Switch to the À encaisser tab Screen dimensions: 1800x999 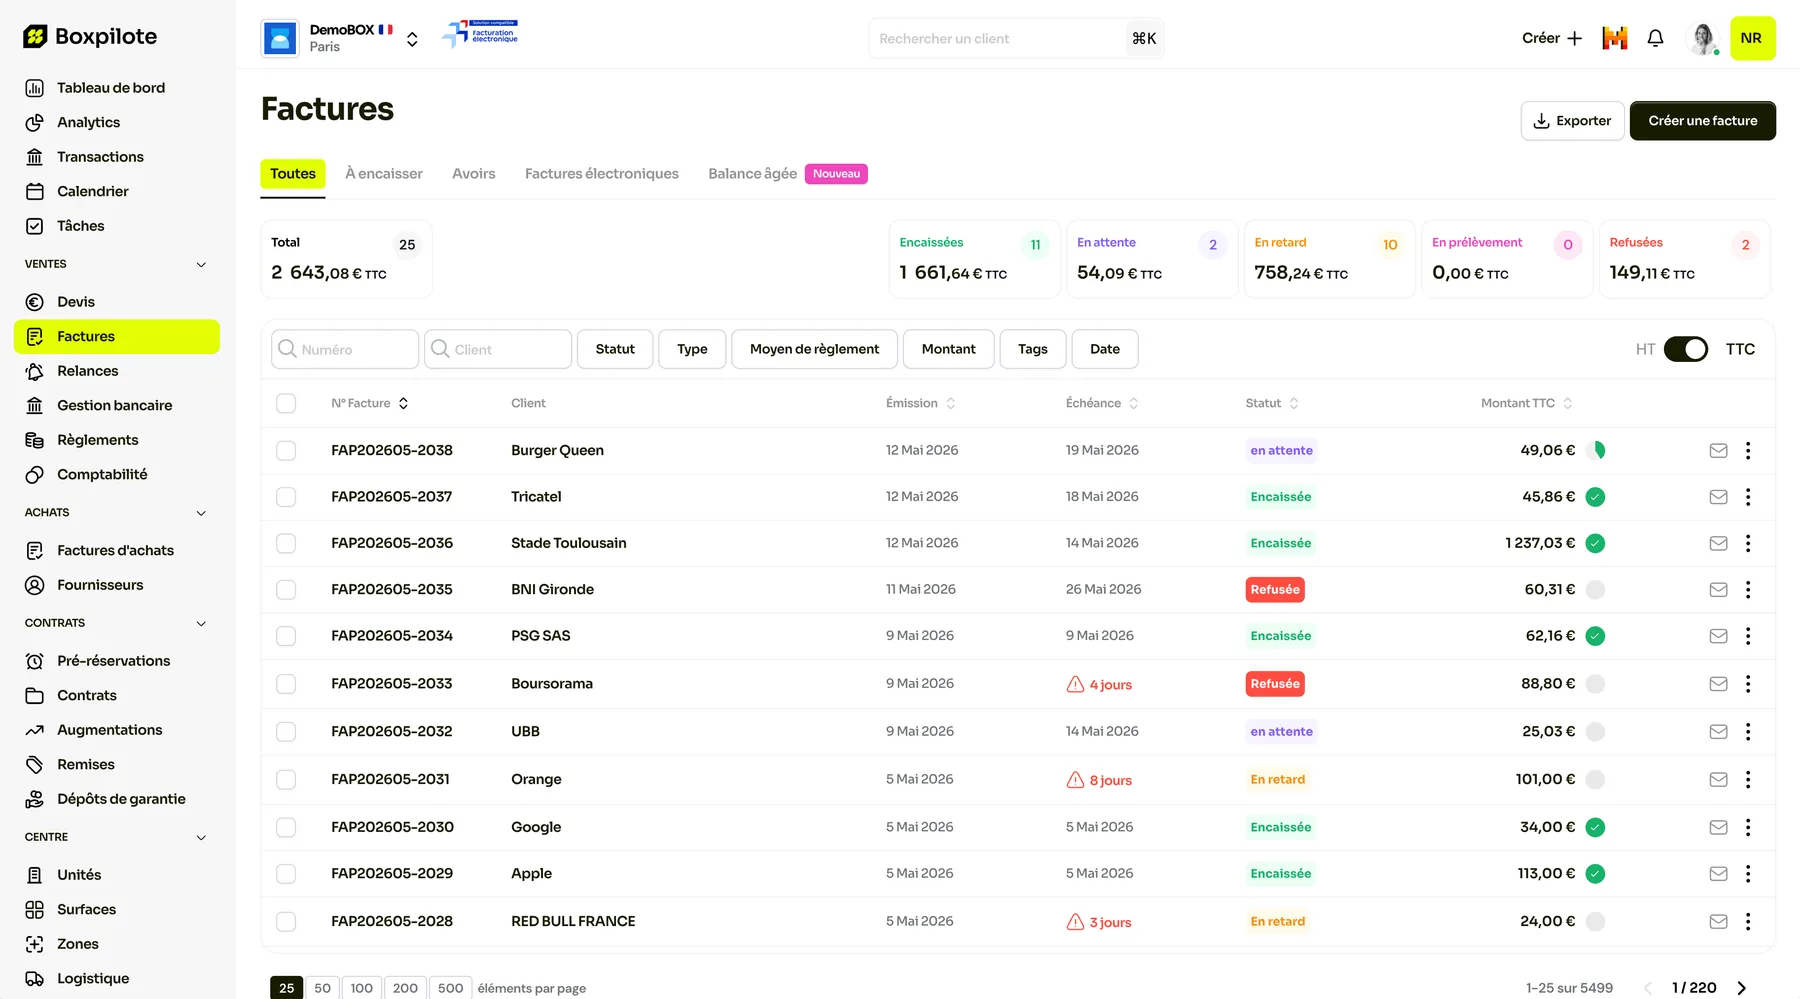point(384,174)
